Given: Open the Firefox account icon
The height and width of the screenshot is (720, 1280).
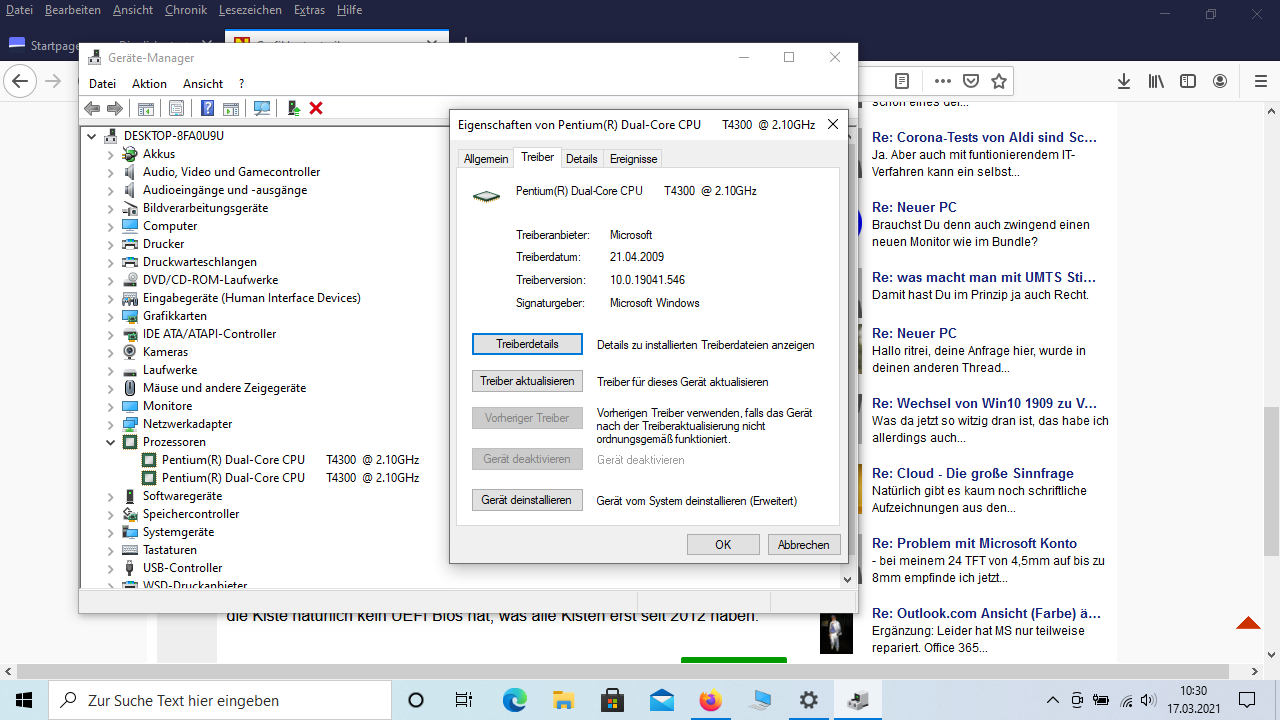Looking at the screenshot, I should [x=1220, y=81].
